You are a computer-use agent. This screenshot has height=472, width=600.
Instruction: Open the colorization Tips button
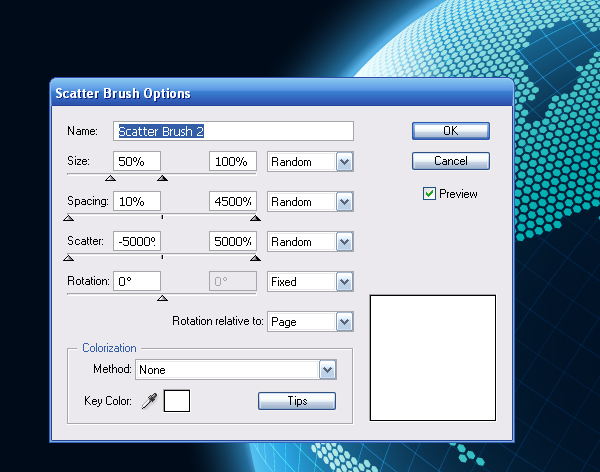point(297,401)
